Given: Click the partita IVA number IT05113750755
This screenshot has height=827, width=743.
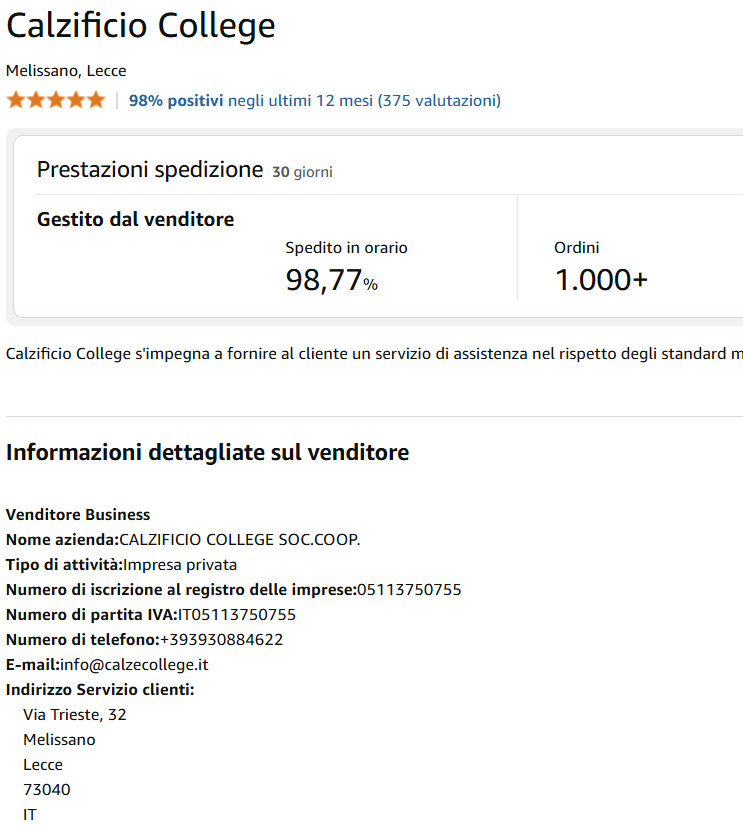Looking at the screenshot, I should click(x=236, y=615).
